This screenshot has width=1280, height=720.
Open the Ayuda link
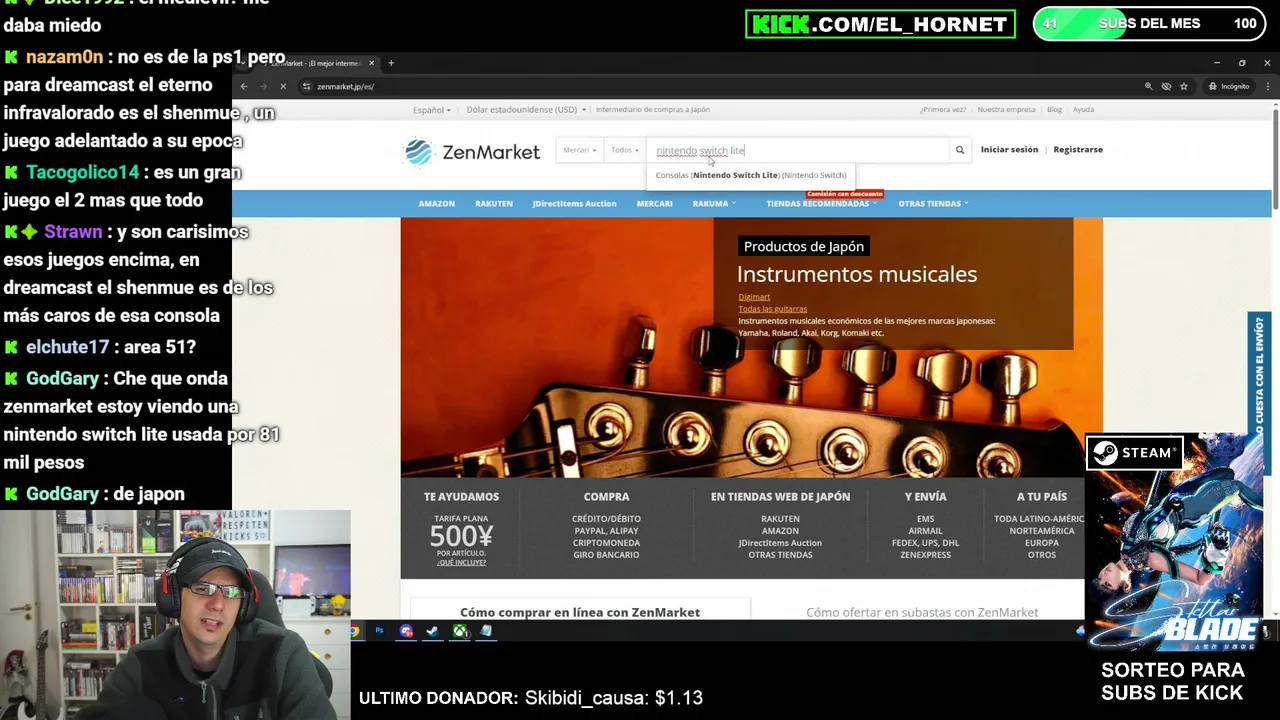(x=1083, y=110)
